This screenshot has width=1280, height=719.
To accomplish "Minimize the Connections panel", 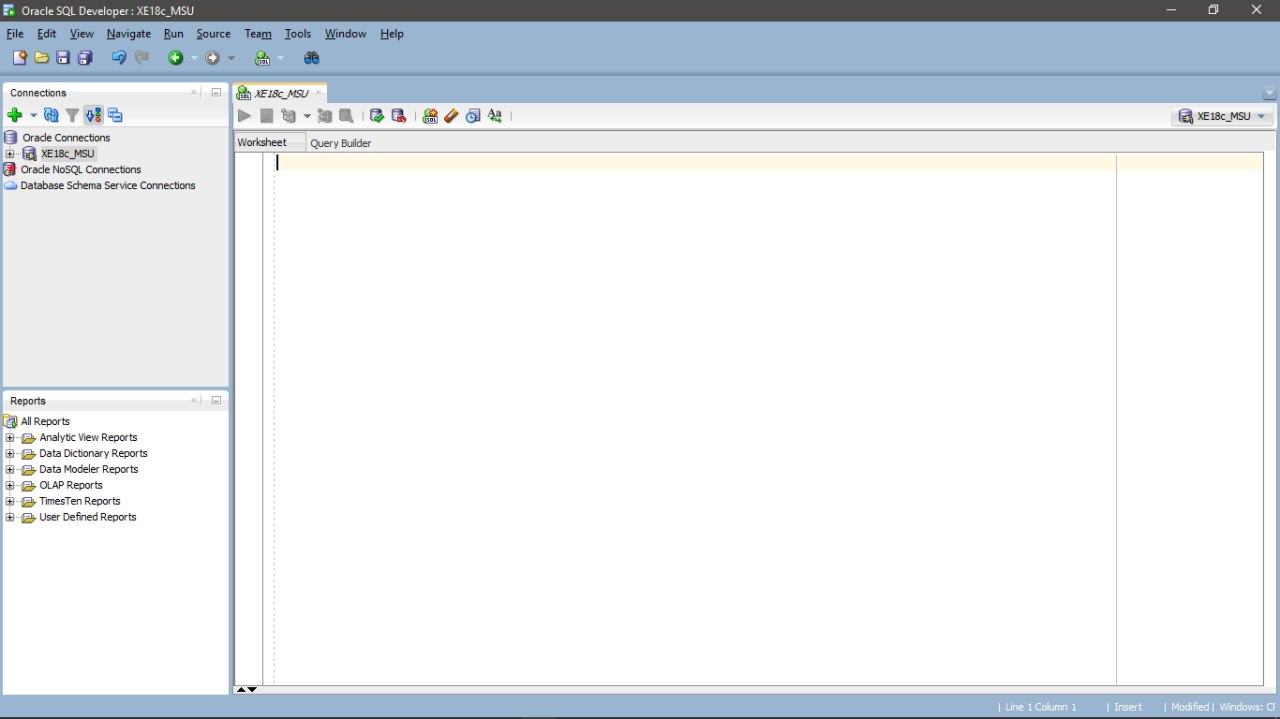I will (216, 92).
